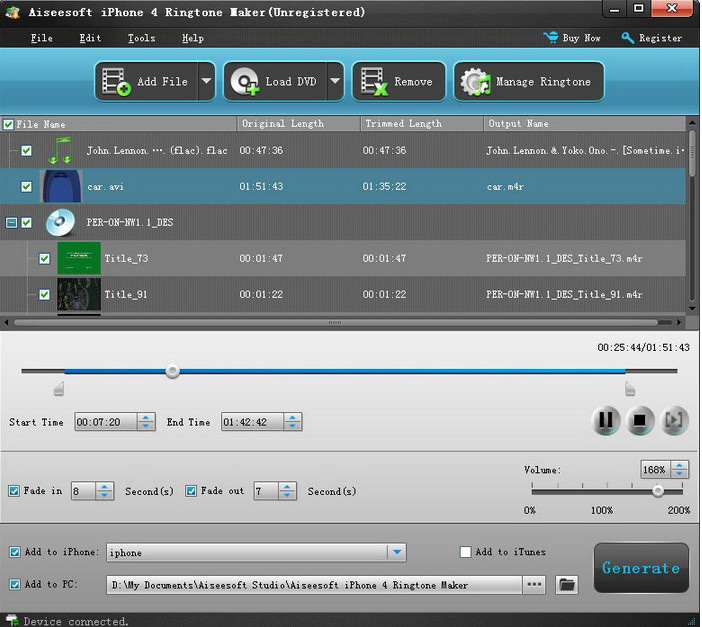Viewport: 702px width, 627px height.
Task: Click the Volume slider knob
Action: (658, 491)
